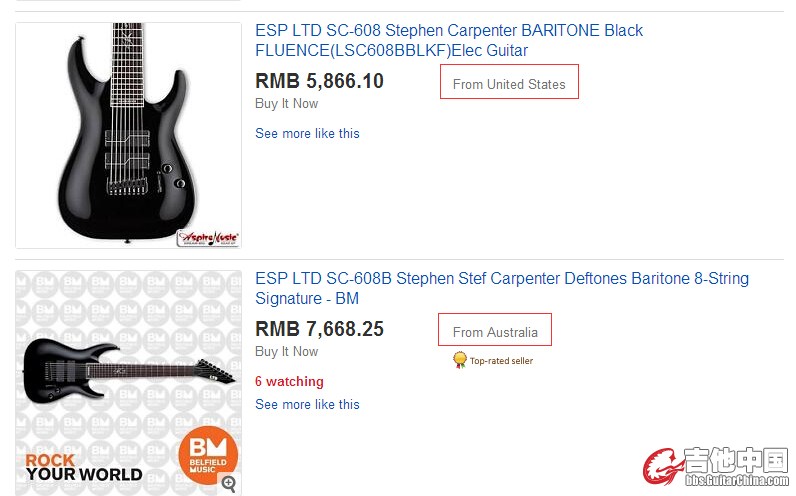Screen dimensions: 796x496
Task: Click the Top-rated seller text
Action: 501,360
